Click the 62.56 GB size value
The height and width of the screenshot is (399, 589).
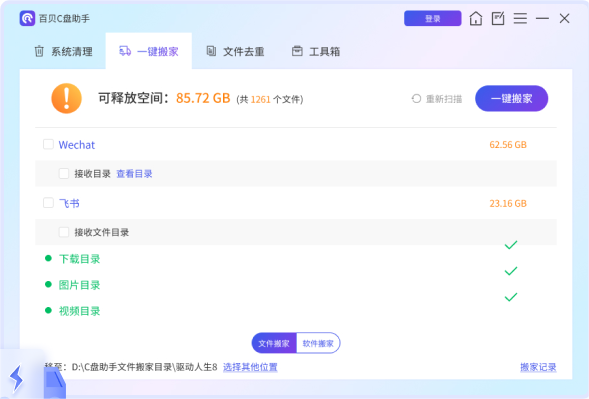[508, 145]
